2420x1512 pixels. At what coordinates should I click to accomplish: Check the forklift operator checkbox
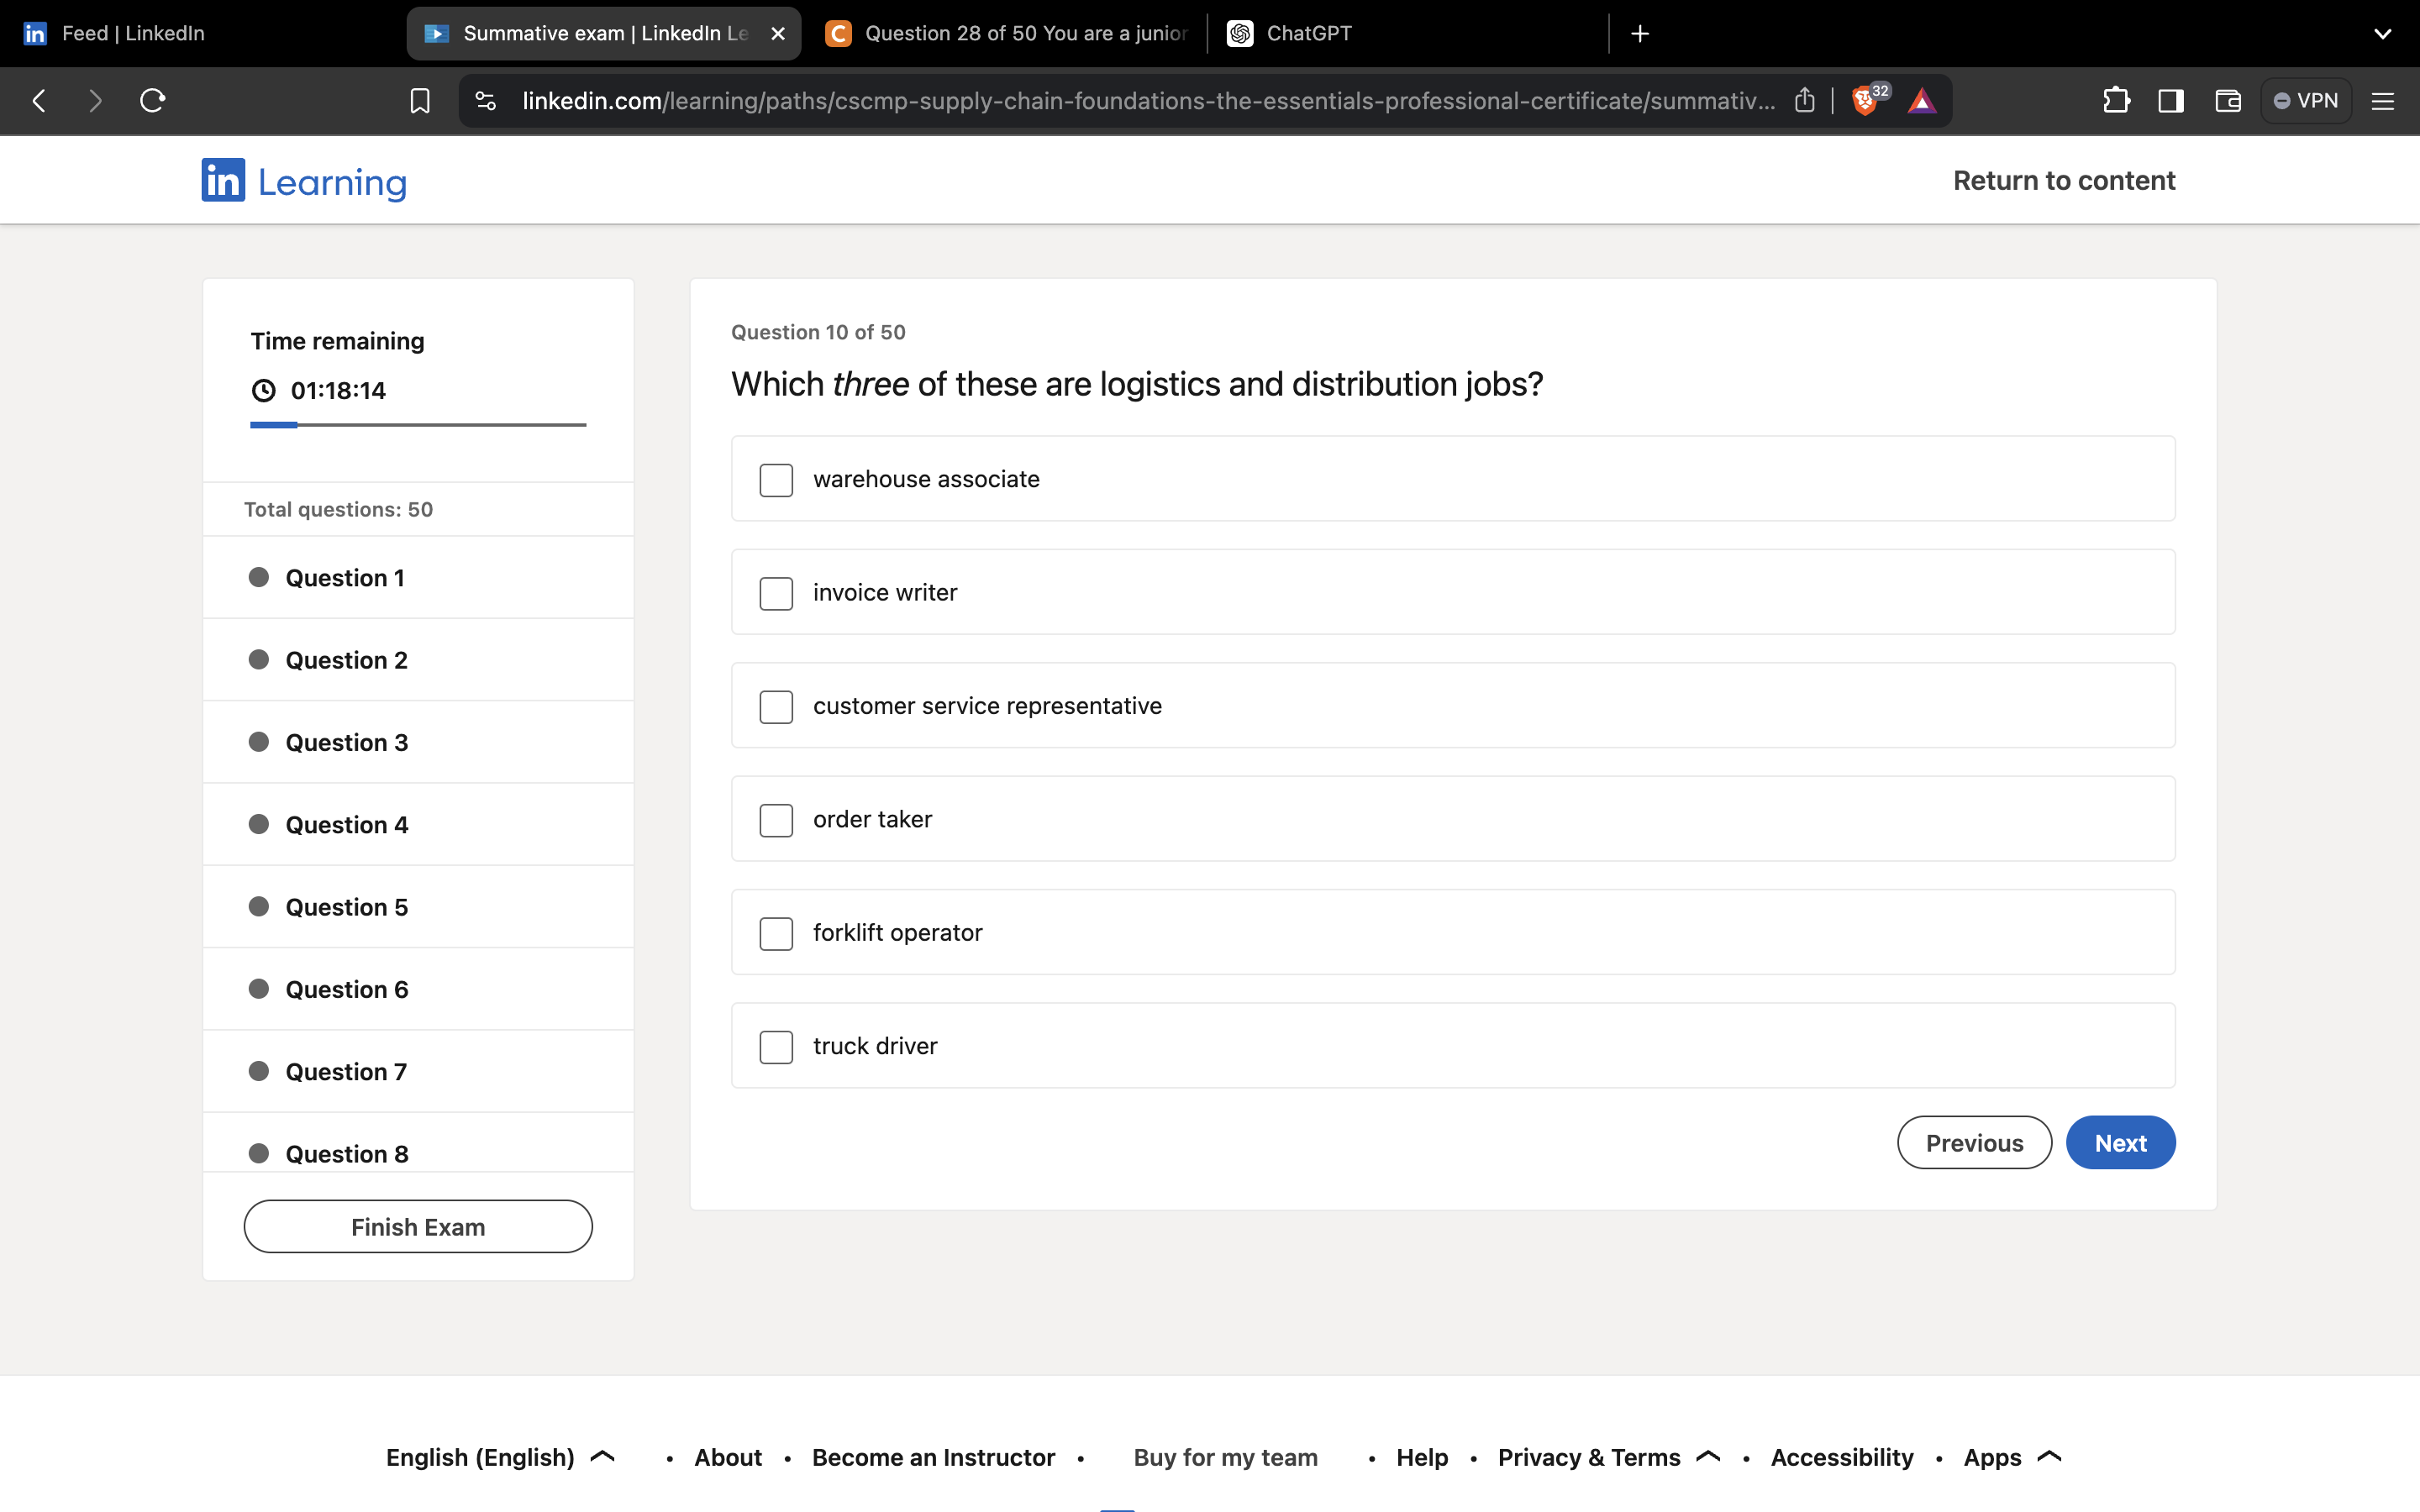tap(776, 933)
